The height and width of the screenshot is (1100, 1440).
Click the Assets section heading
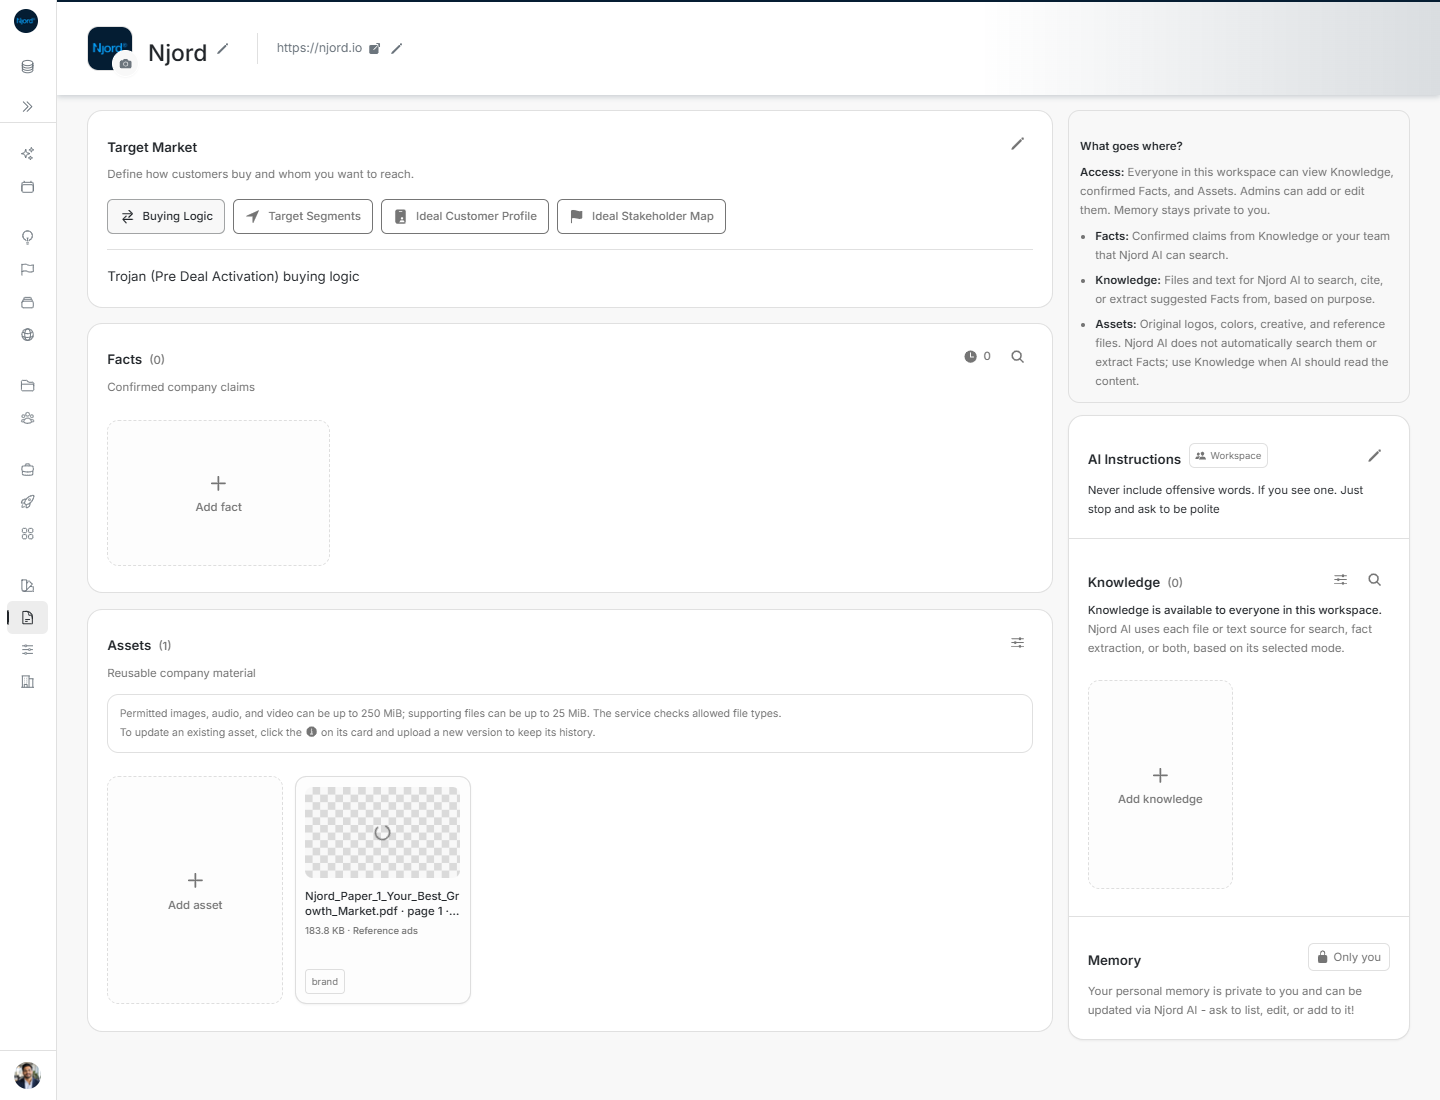pyautogui.click(x=129, y=646)
